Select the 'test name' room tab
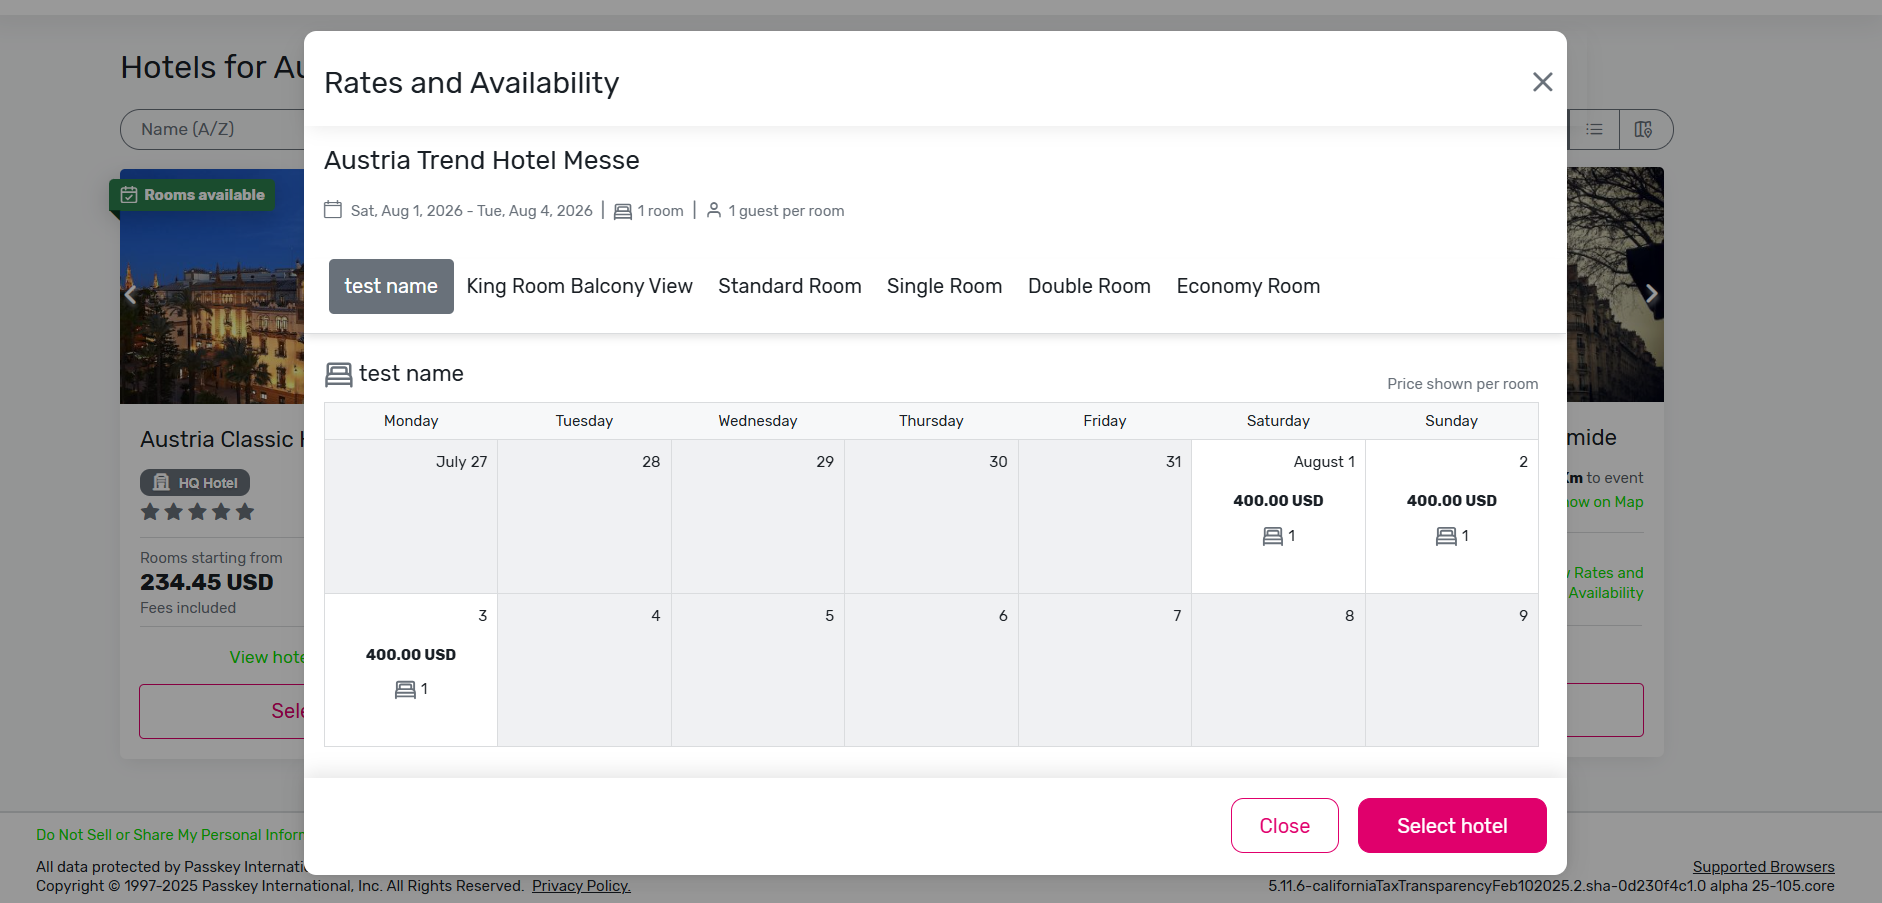1882x903 pixels. pyautogui.click(x=391, y=286)
